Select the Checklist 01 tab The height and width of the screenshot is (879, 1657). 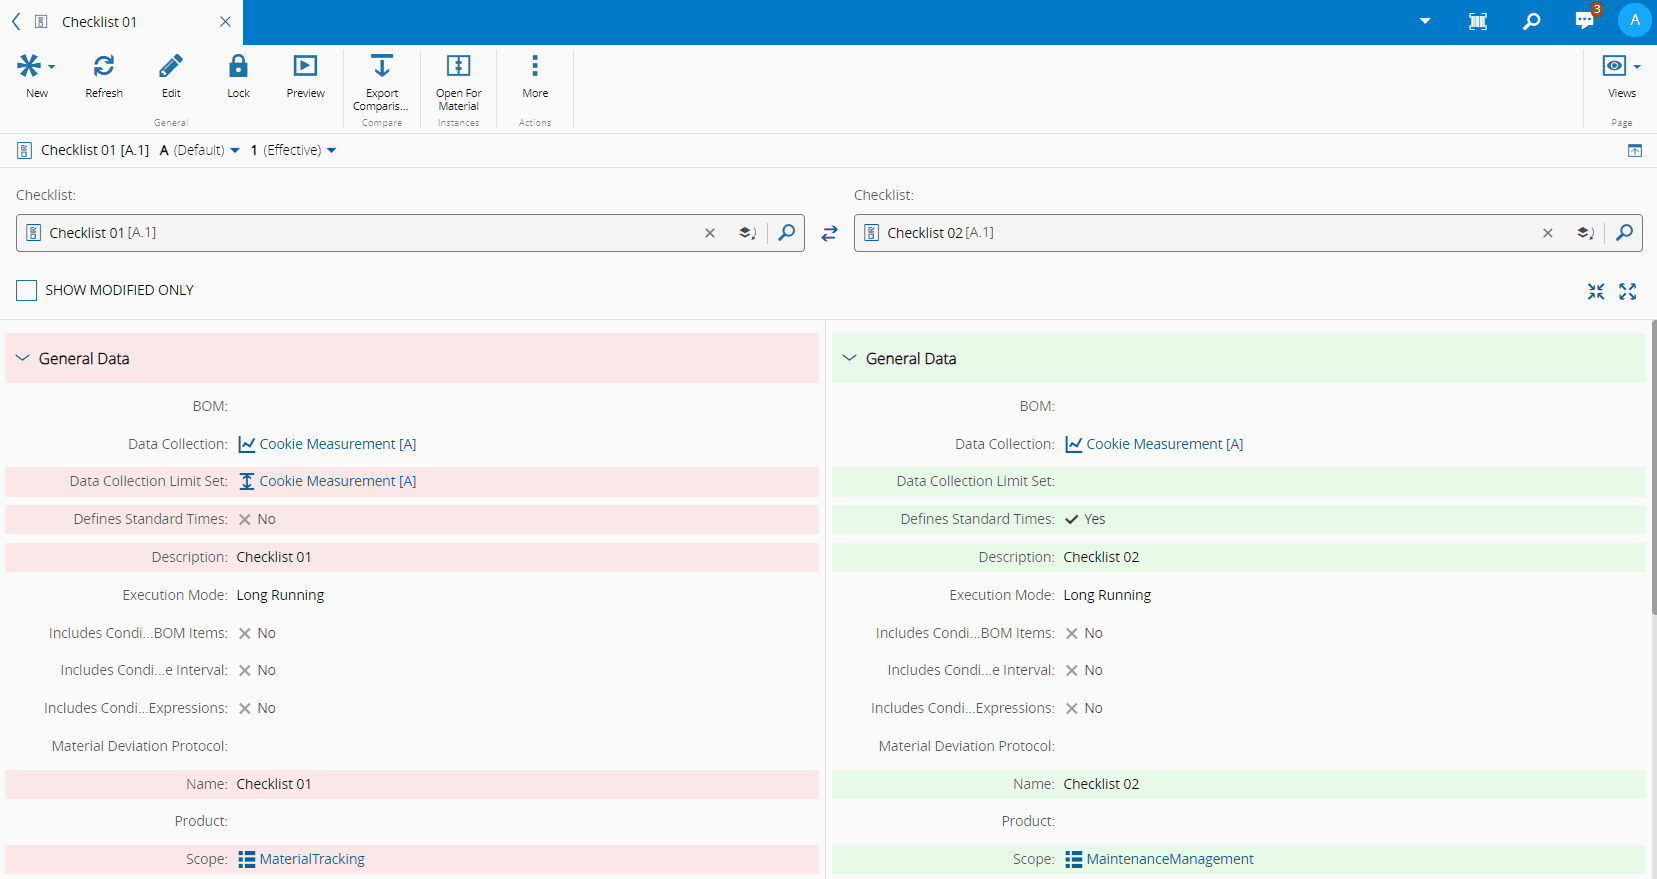pyautogui.click(x=100, y=22)
